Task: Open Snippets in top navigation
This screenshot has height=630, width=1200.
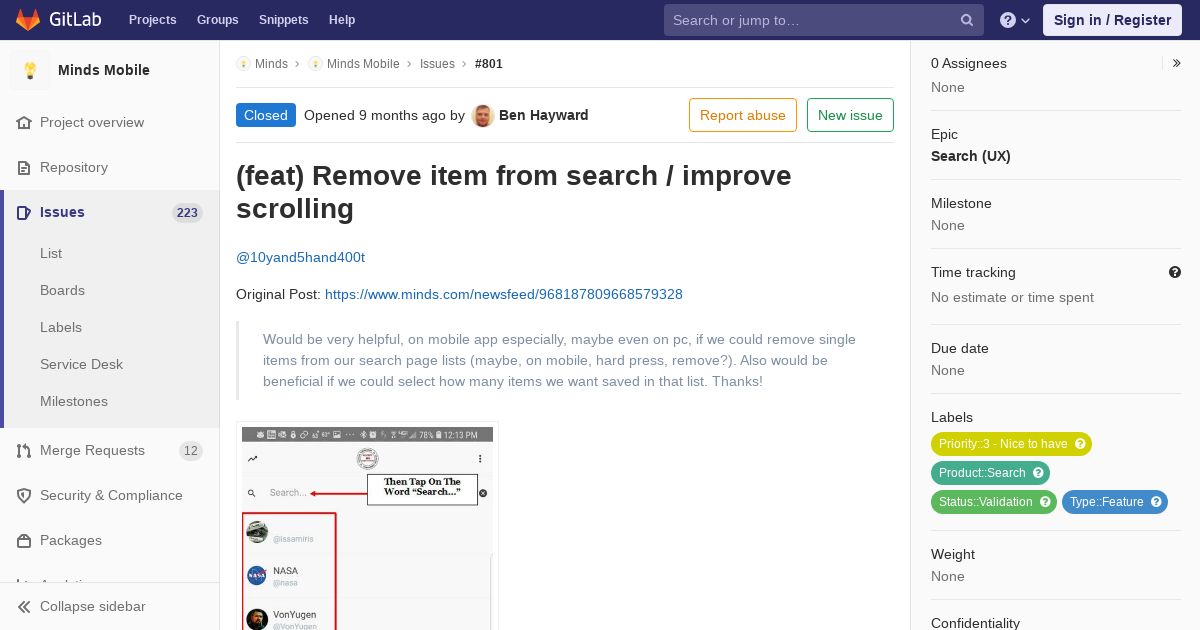Action: click(284, 20)
